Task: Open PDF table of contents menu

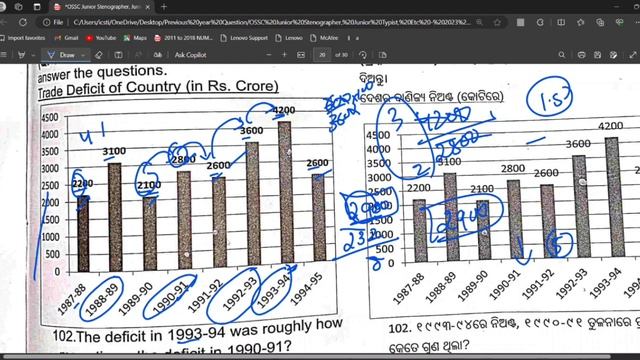Action: [x=4, y=55]
